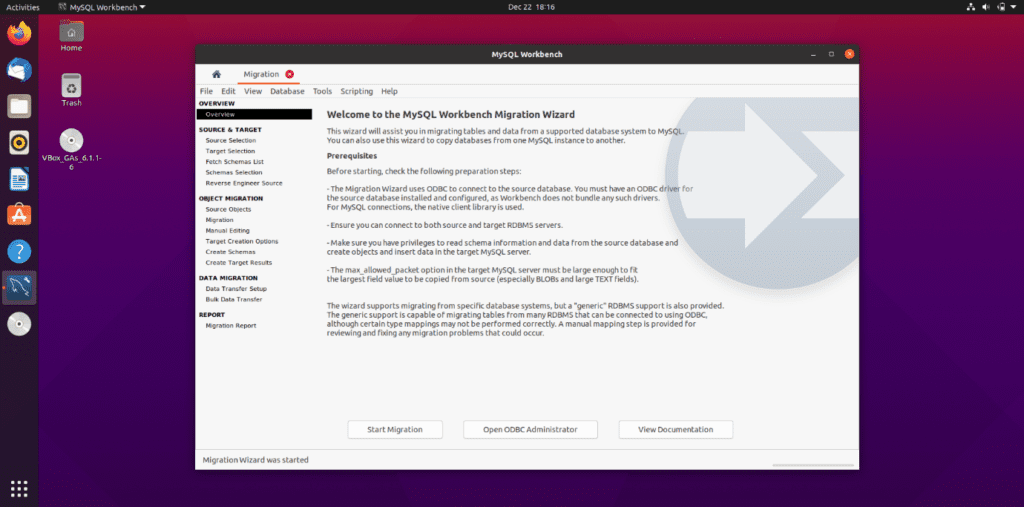Click the View Documentation button
This screenshot has width=1024, height=507.
(676, 430)
